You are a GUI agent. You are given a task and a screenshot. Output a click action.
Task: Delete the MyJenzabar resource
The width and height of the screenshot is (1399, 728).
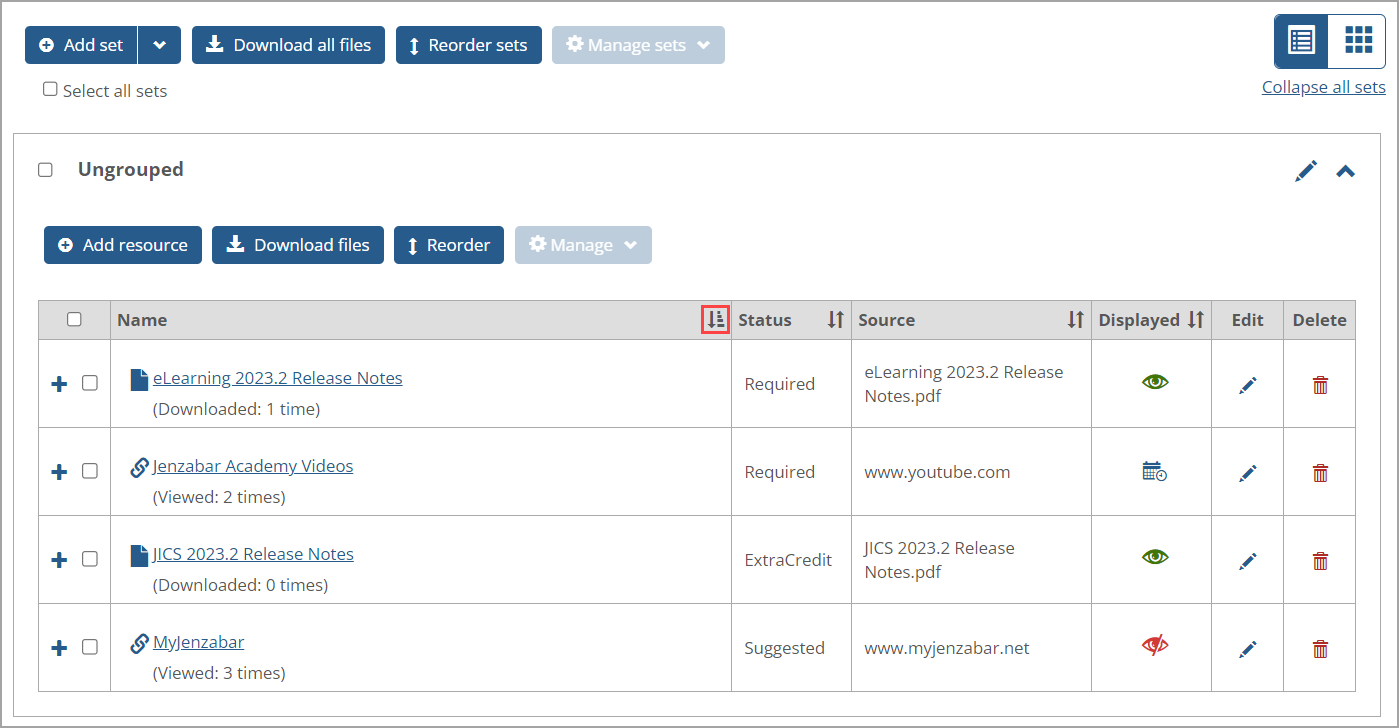pos(1320,648)
